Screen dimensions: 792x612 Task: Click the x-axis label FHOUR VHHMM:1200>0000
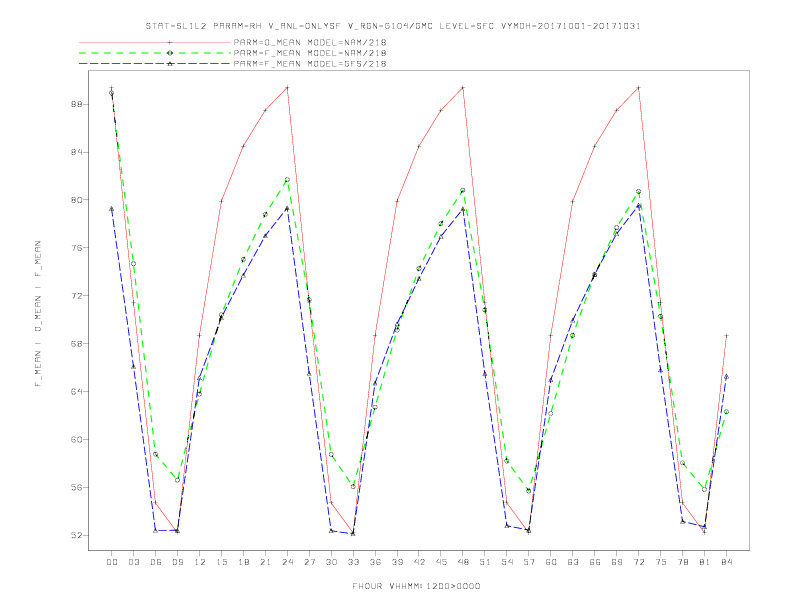click(416, 586)
